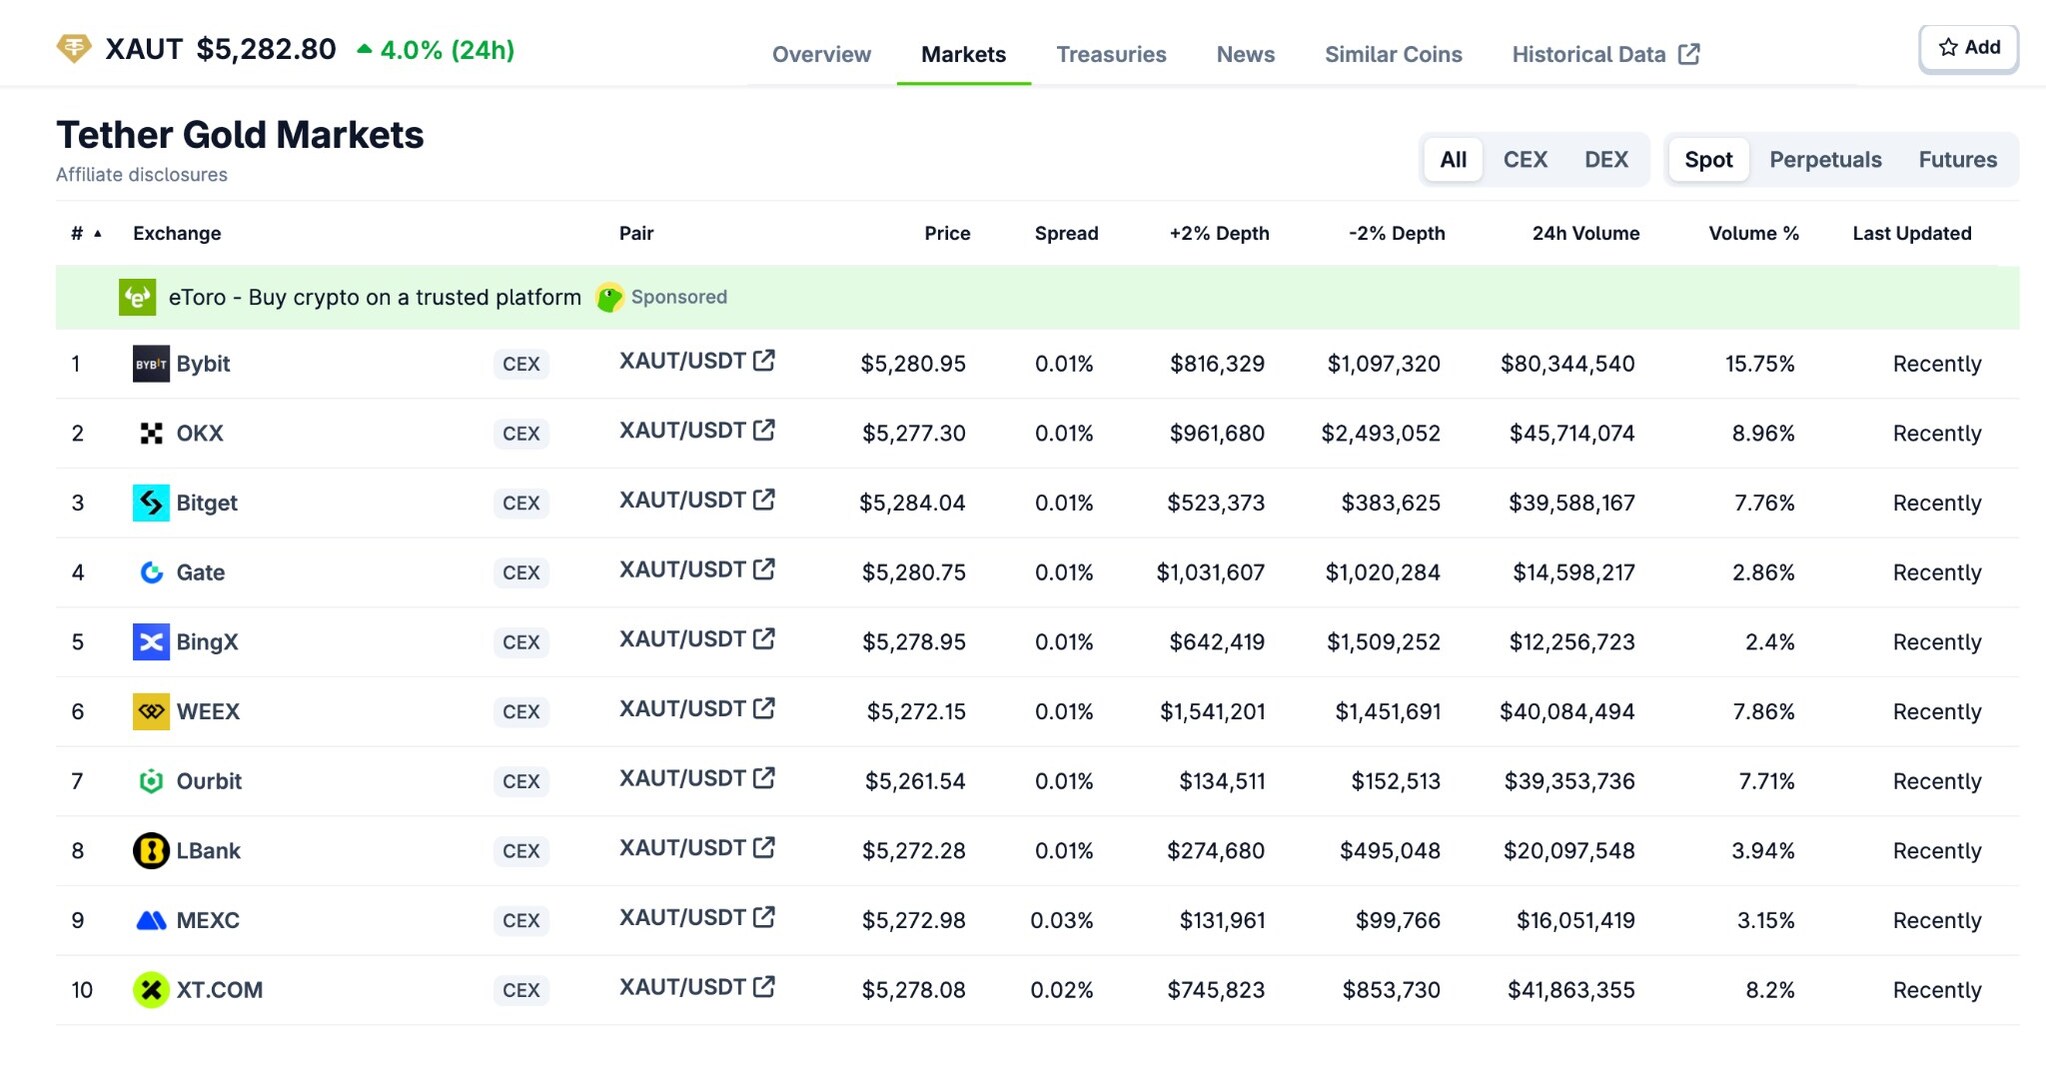This screenshot has width=2046, height=1072.
Task: Visit the eToro sponsored banner
Action: pyautogui.click(x=373, y=297)
